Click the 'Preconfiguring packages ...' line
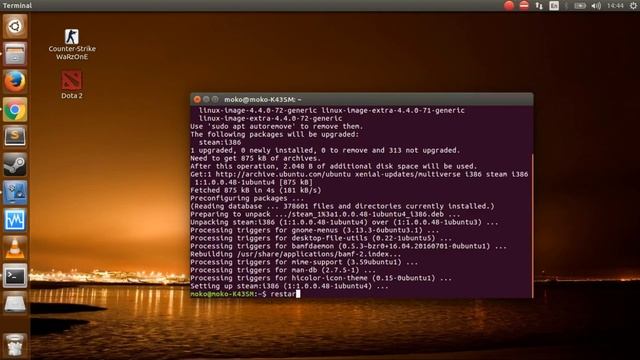This screenshot has width=640, height=360. 247,198
